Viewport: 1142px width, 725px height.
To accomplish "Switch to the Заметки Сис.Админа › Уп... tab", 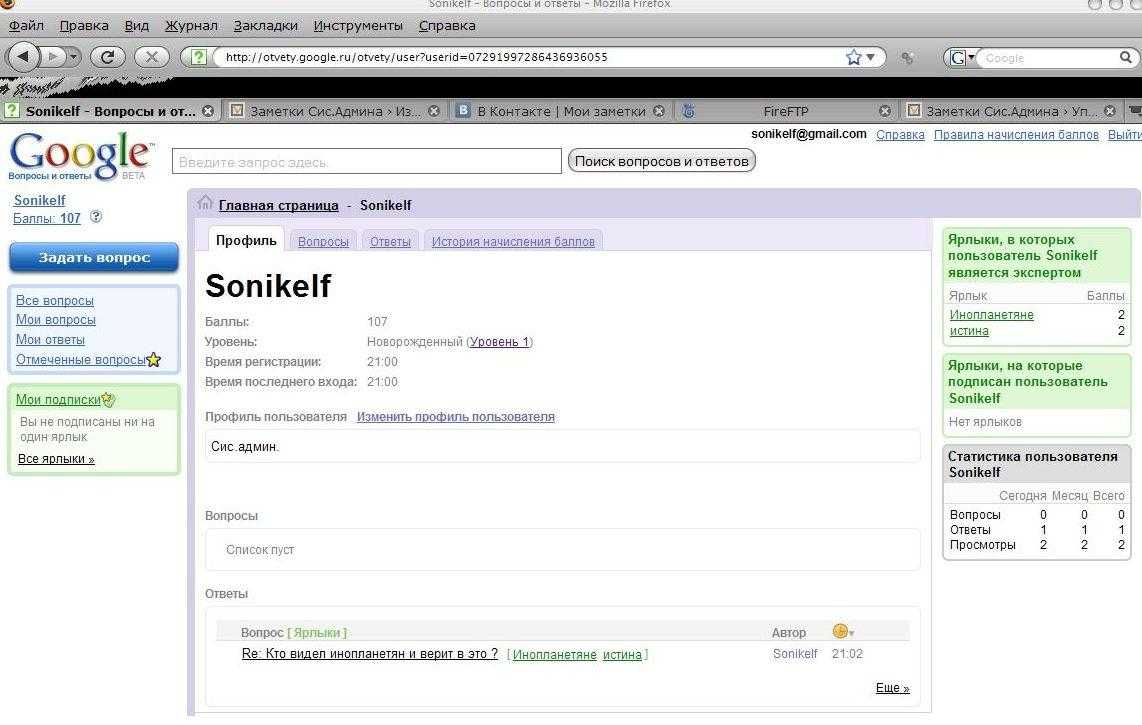I will click(1010, 111).
